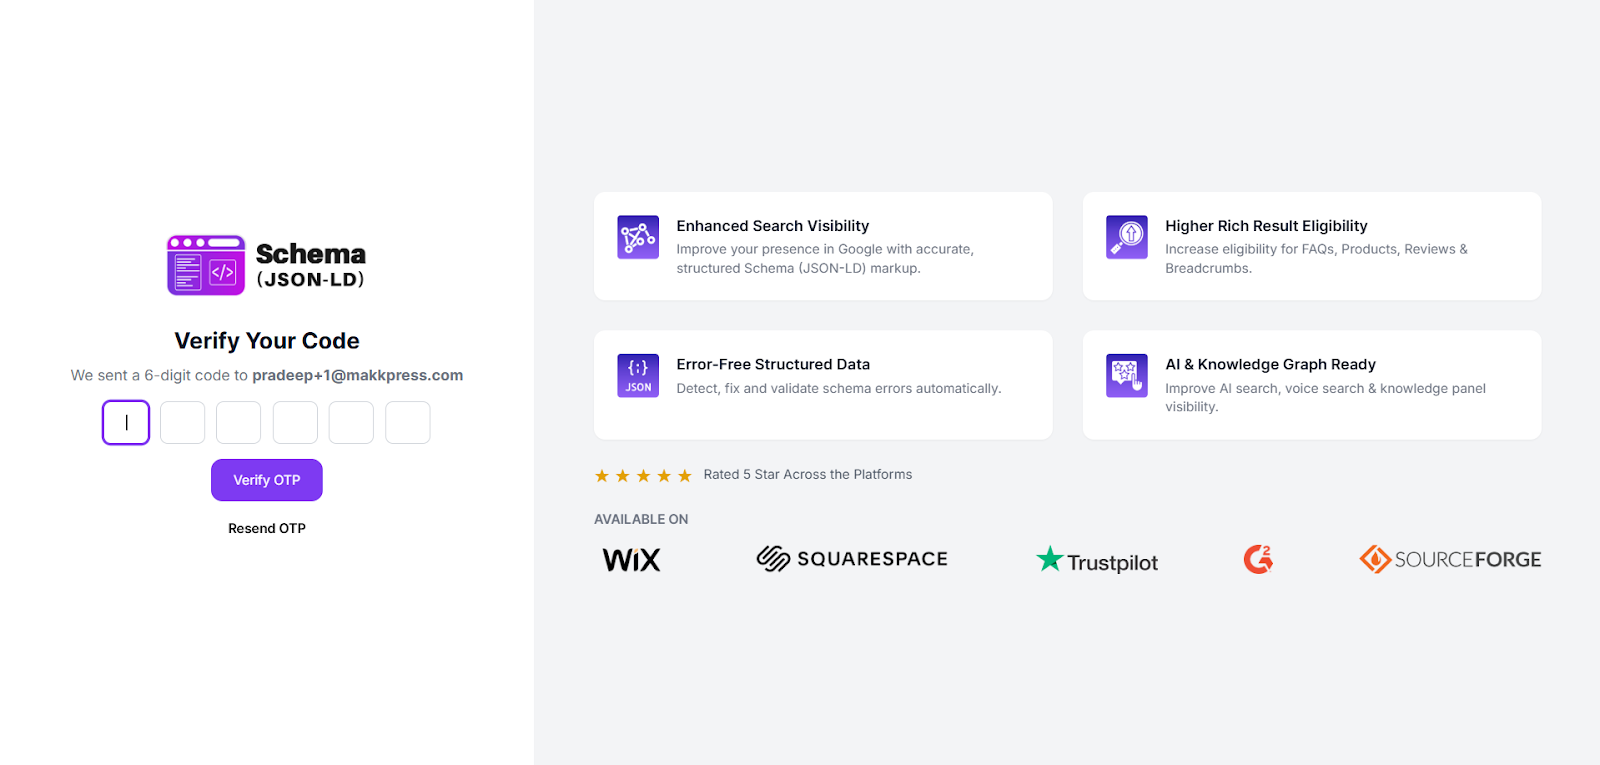Click the Trustpilot logo
Screen dimensions: 1600x765
[1097, 560]
